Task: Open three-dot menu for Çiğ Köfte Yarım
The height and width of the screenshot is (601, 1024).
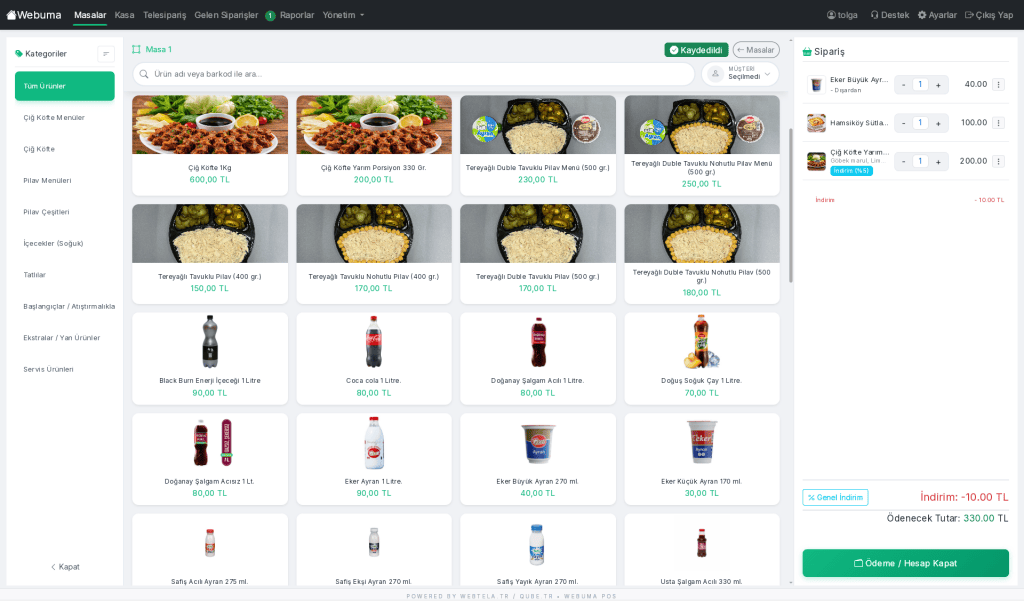Action: tap(998, 161)
